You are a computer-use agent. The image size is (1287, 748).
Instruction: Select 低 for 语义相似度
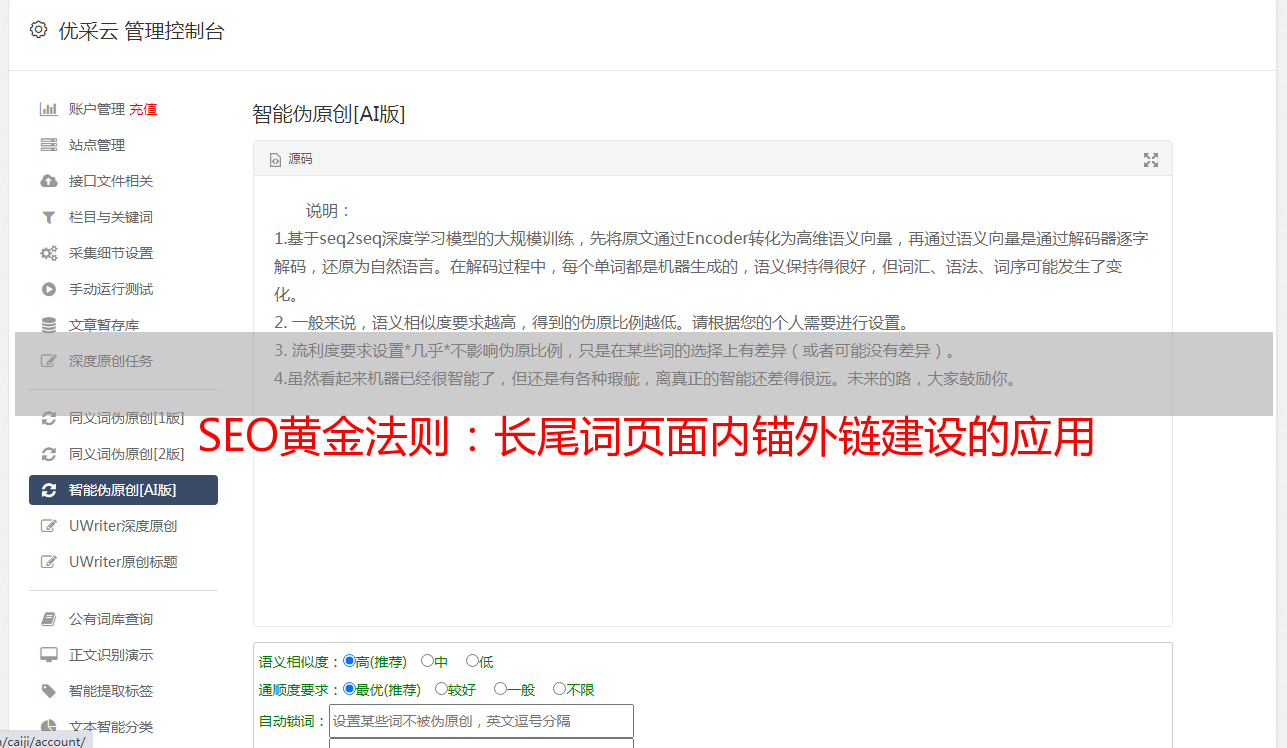[x=479, y=661]
